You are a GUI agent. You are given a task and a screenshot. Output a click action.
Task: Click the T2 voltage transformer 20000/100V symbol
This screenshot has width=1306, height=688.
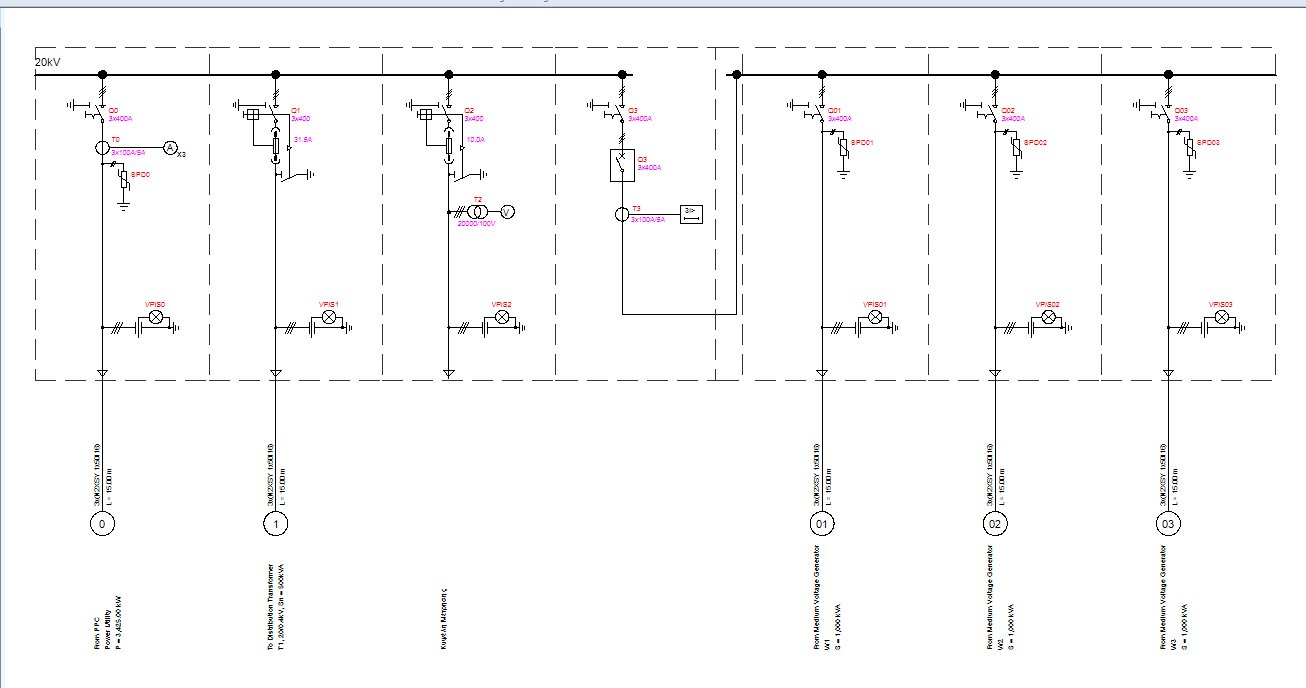click(477, 211)
